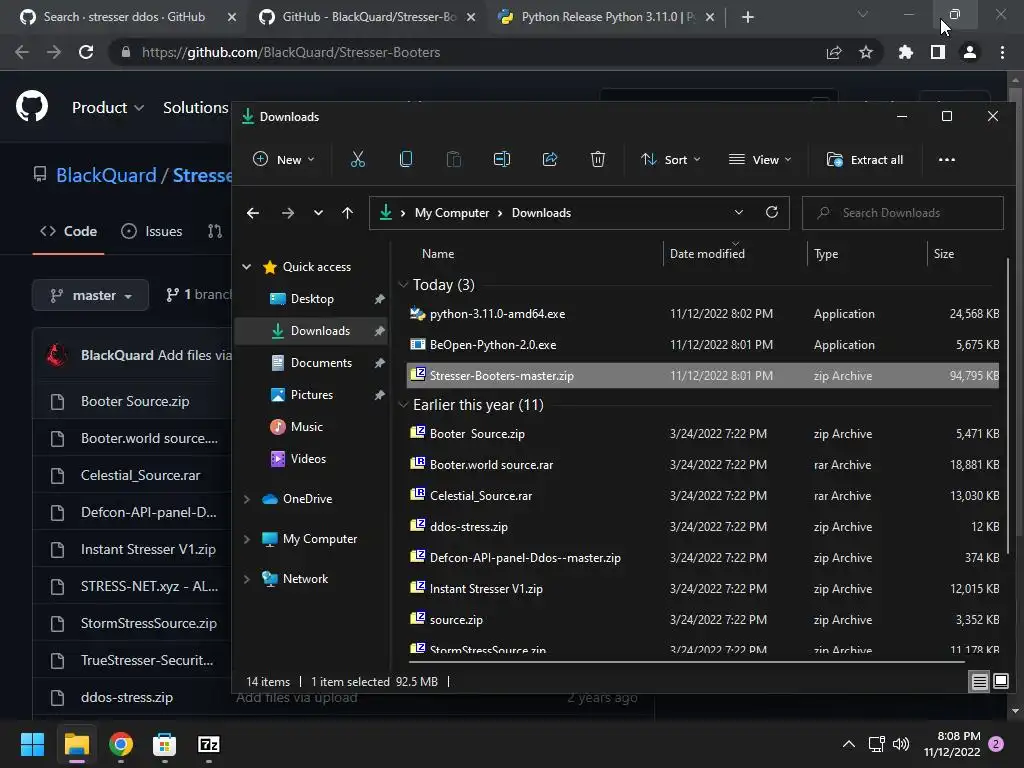Image resolution: width=1024 pixels, height=768 pixels.
Task: Open StormStressSource.zip in GitHub list
Action: [149, 623]
